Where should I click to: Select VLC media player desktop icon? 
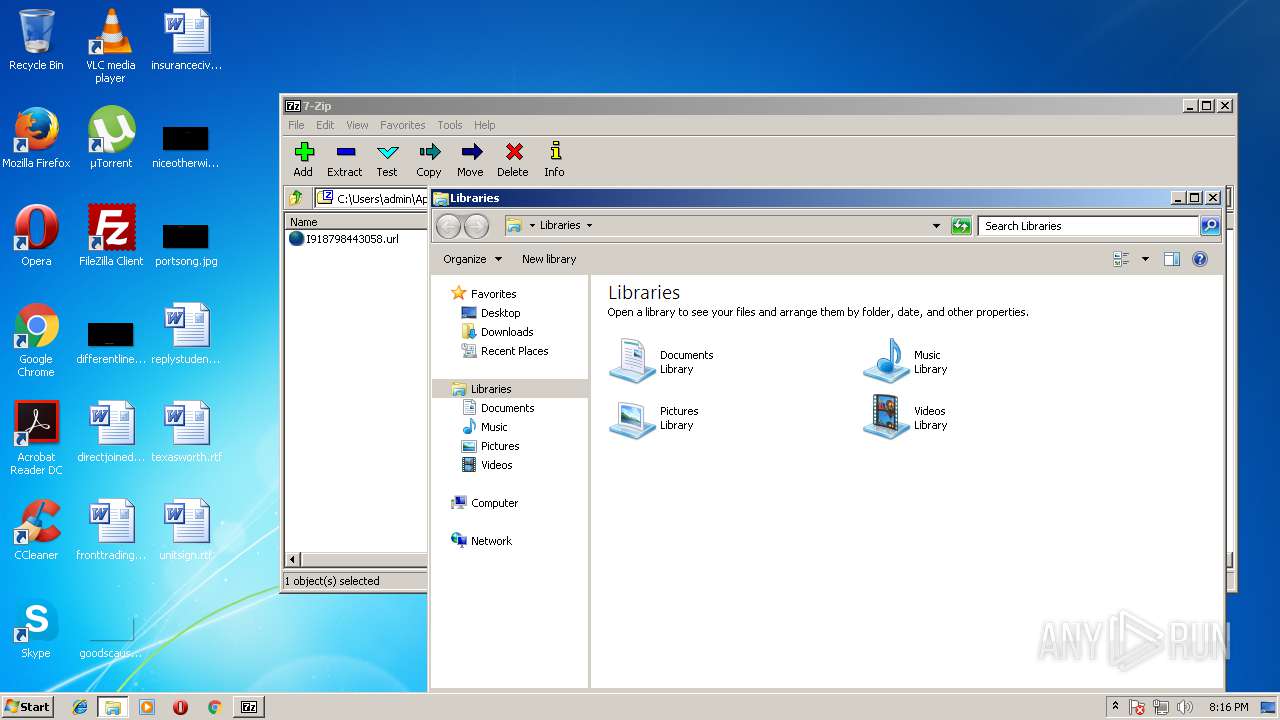[x=110, y=46]
